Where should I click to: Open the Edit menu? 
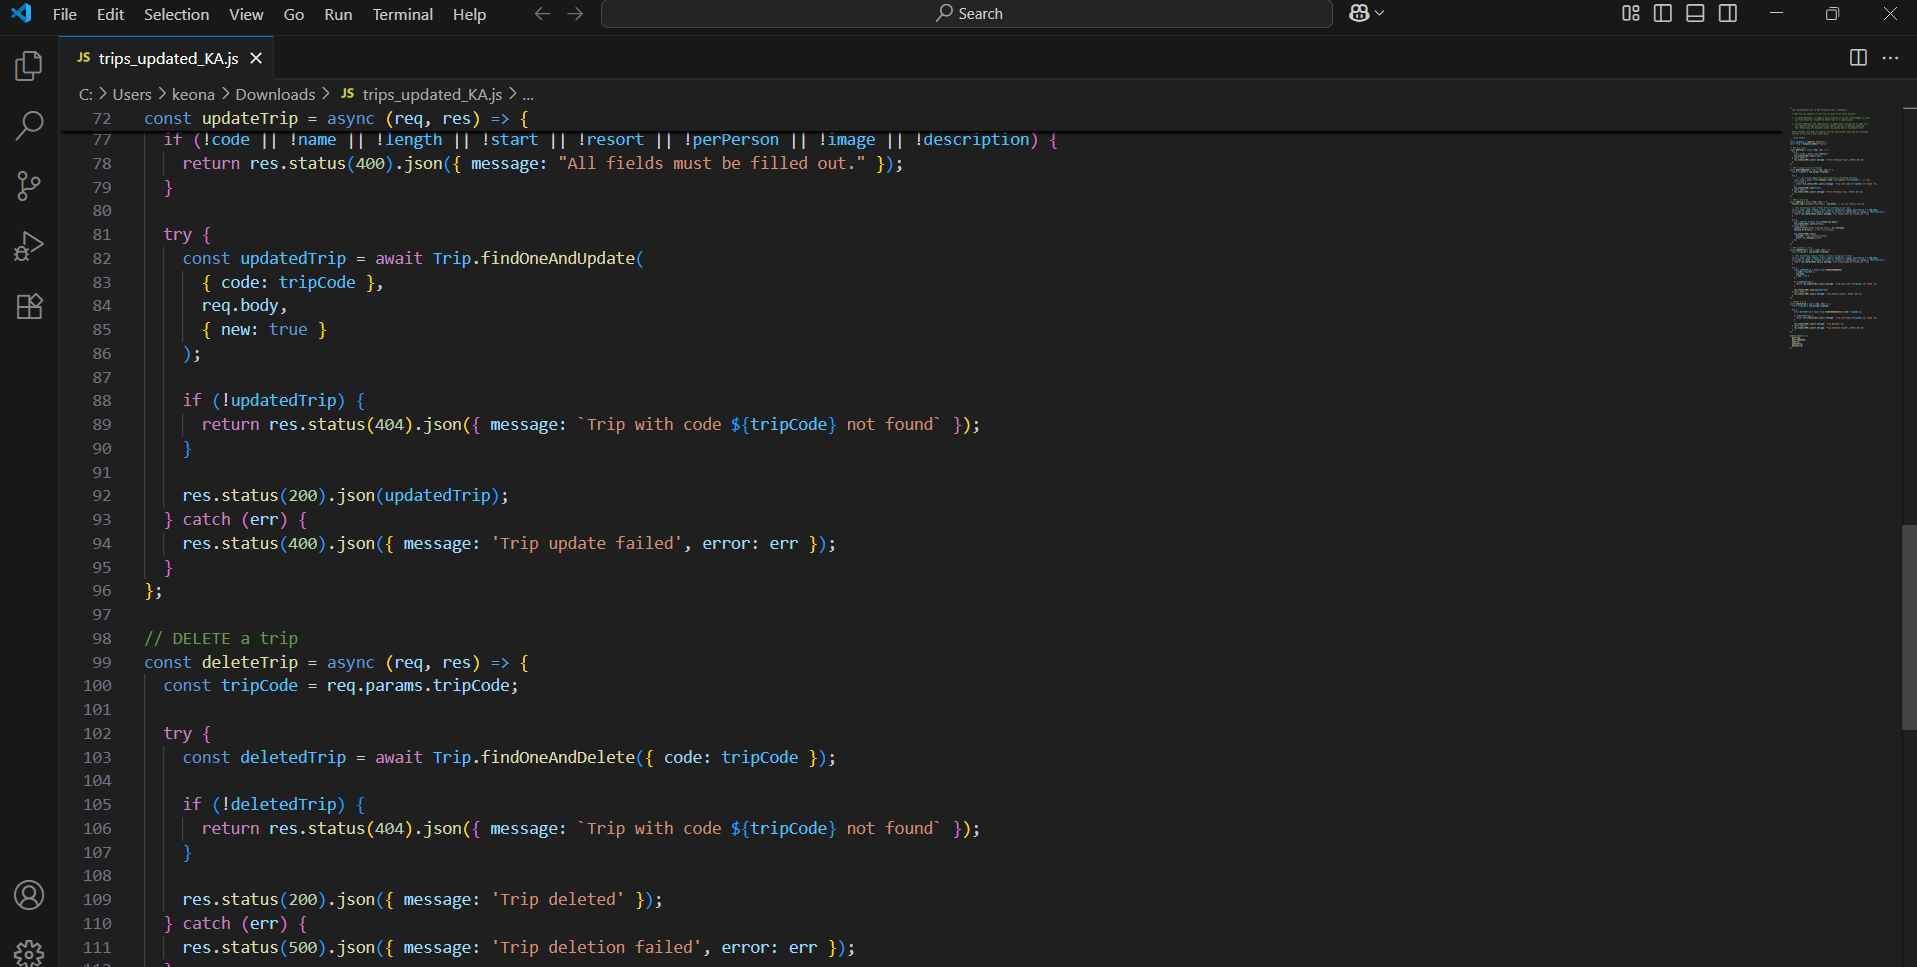[x=110, y=14]
